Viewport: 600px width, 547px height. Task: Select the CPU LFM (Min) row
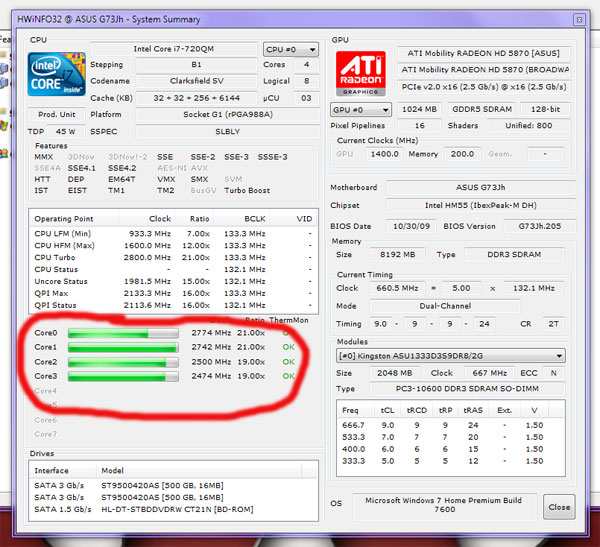pos(173,233)
